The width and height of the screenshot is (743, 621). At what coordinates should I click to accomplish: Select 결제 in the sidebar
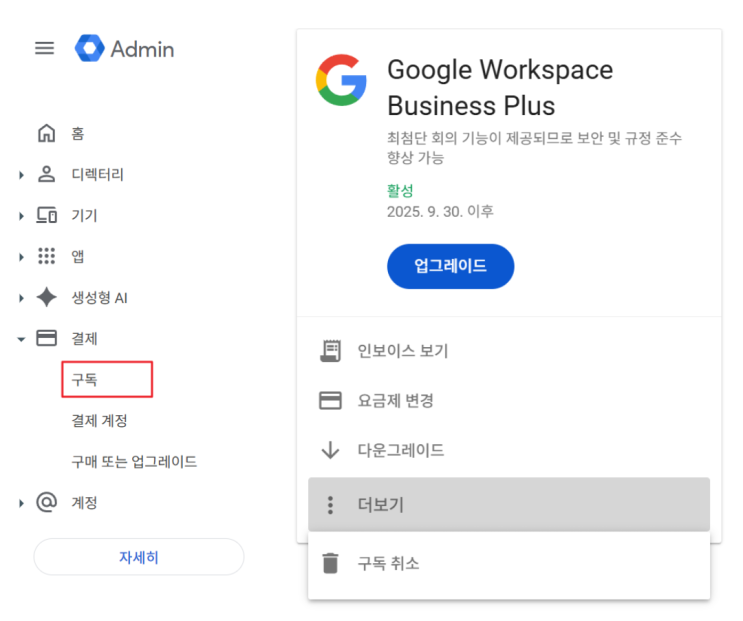click(x=84, y=338)
